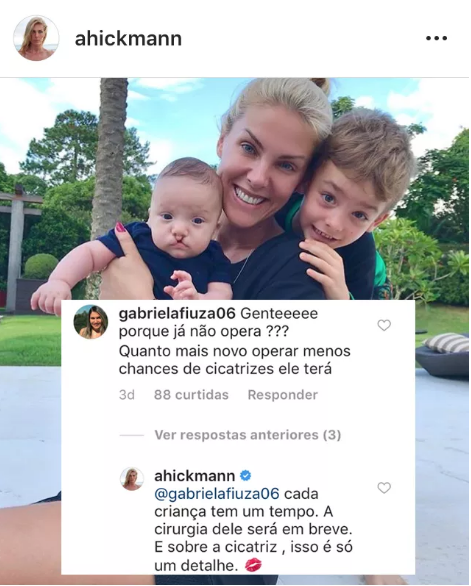Click the 3d timestamp under the comment

[127, 395]
